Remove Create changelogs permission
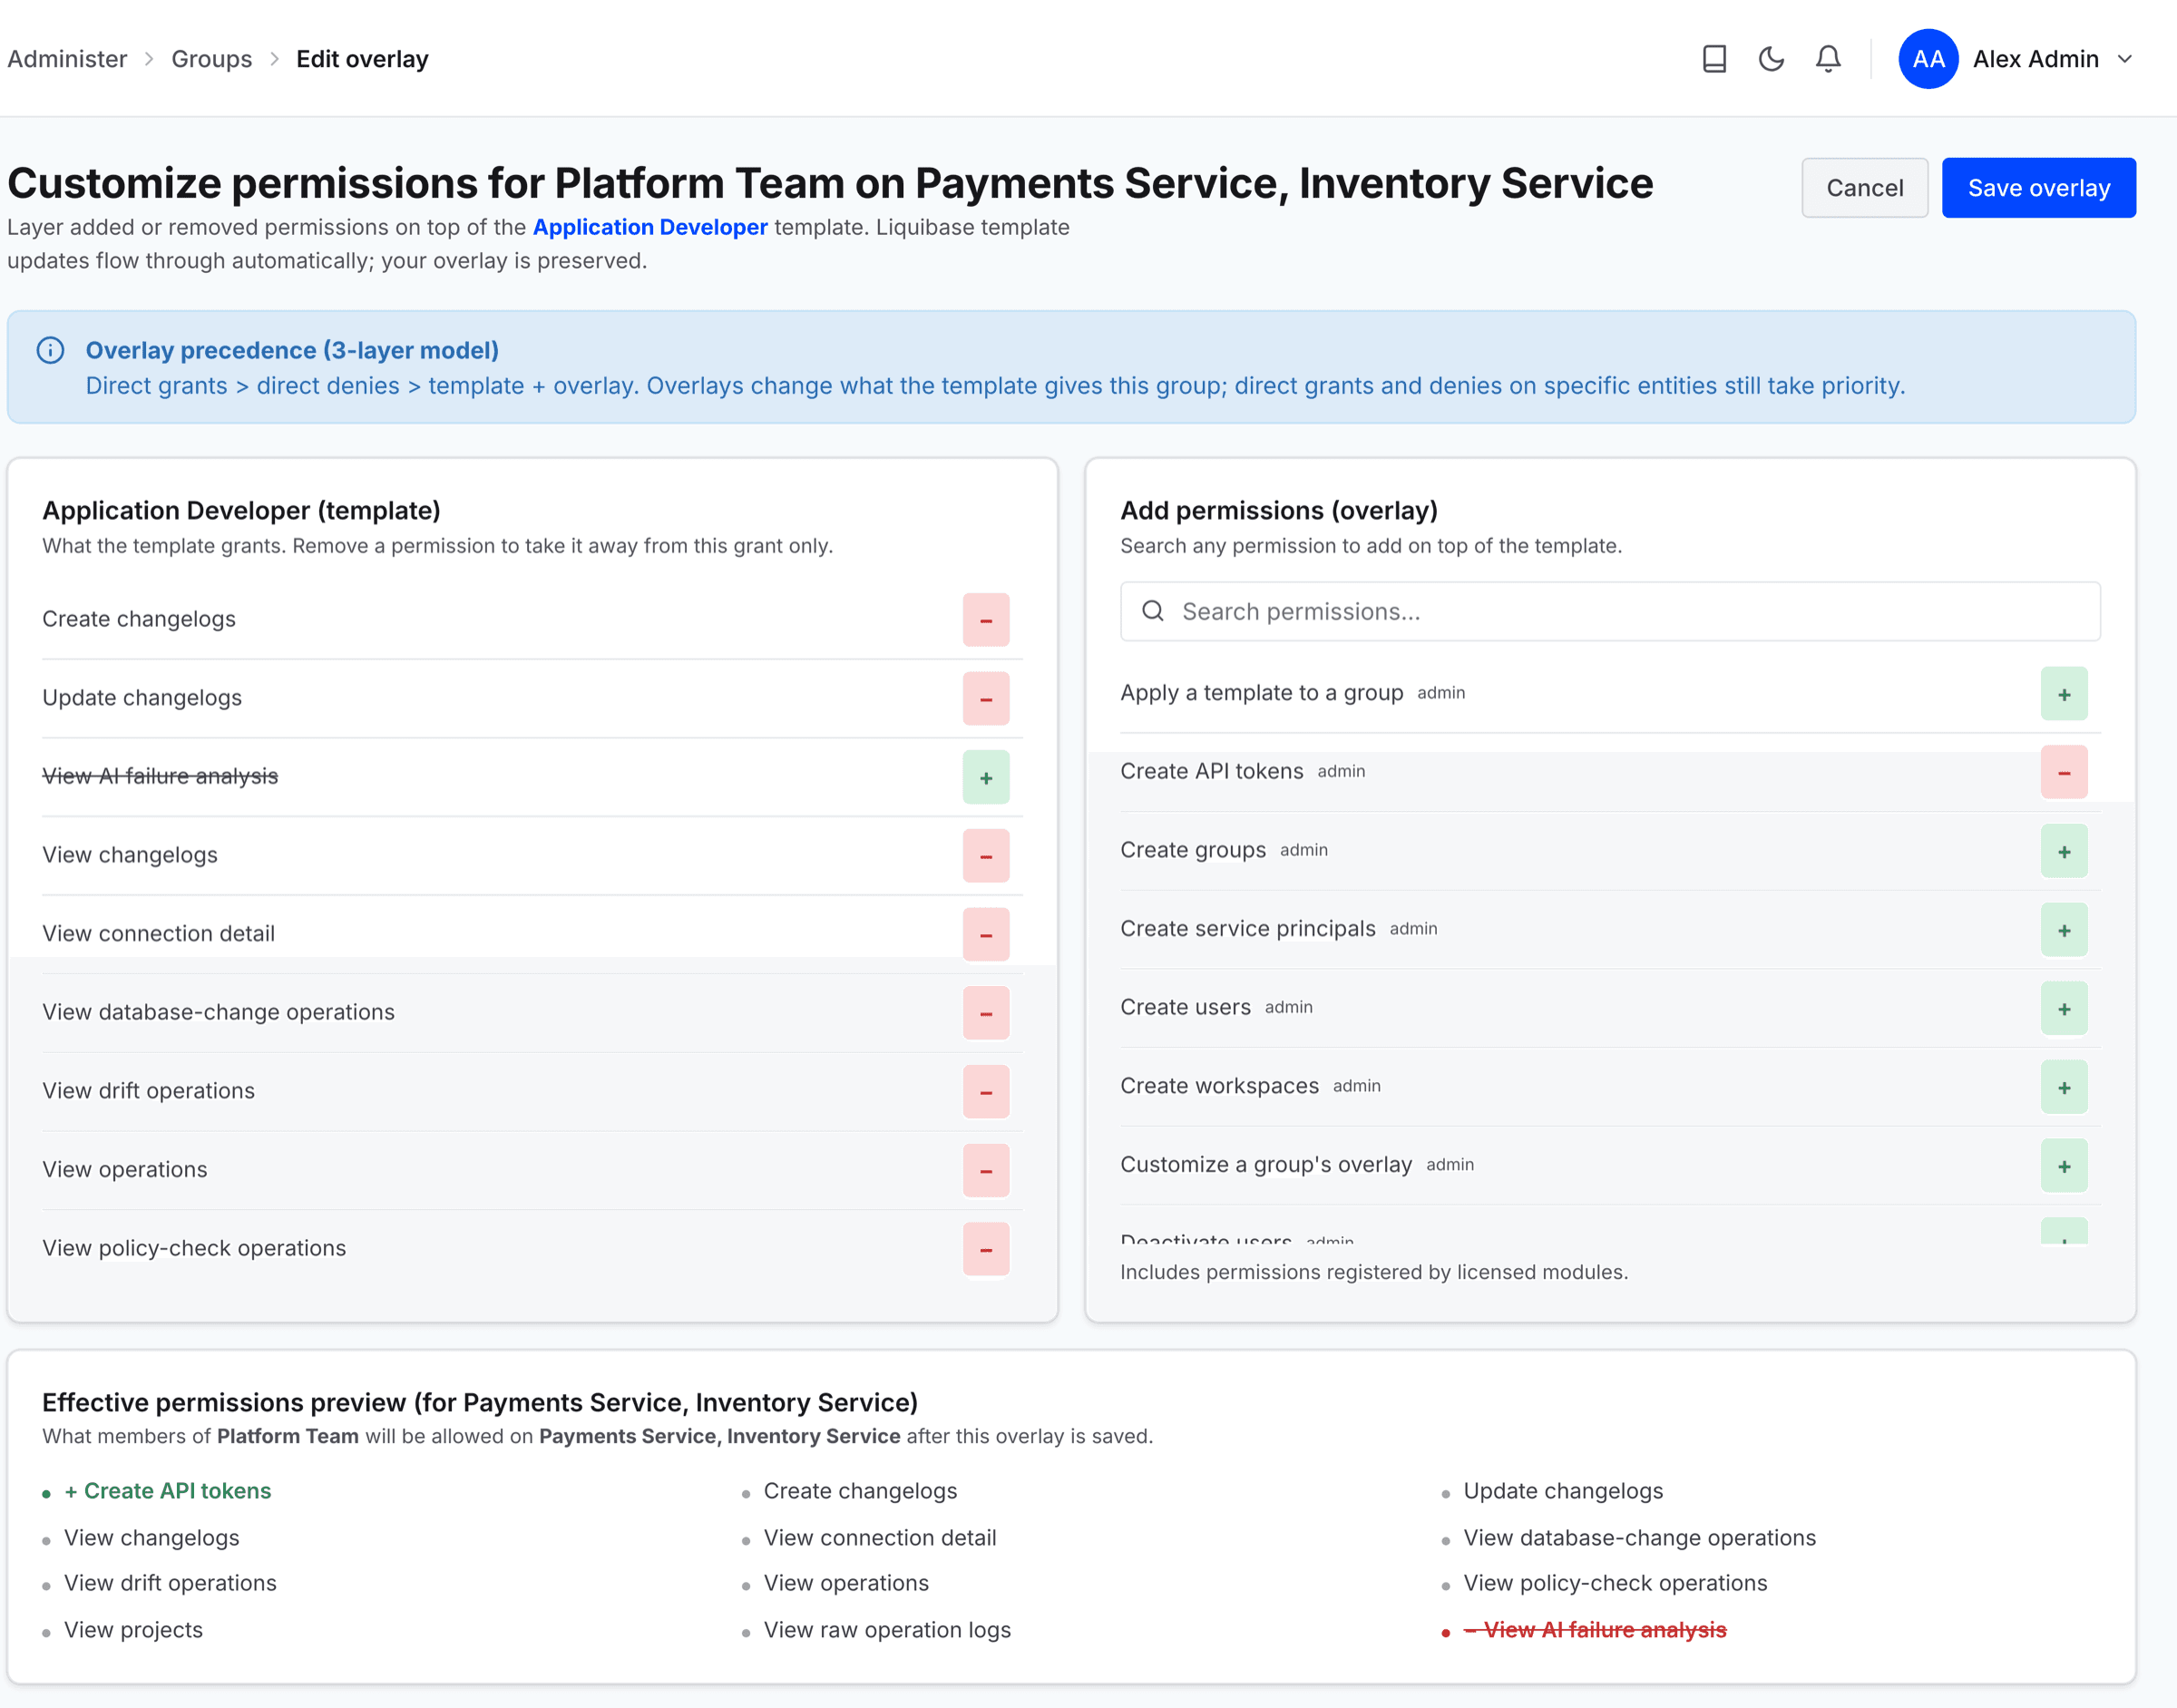The image size is (2177, 1708). (986, 620)
